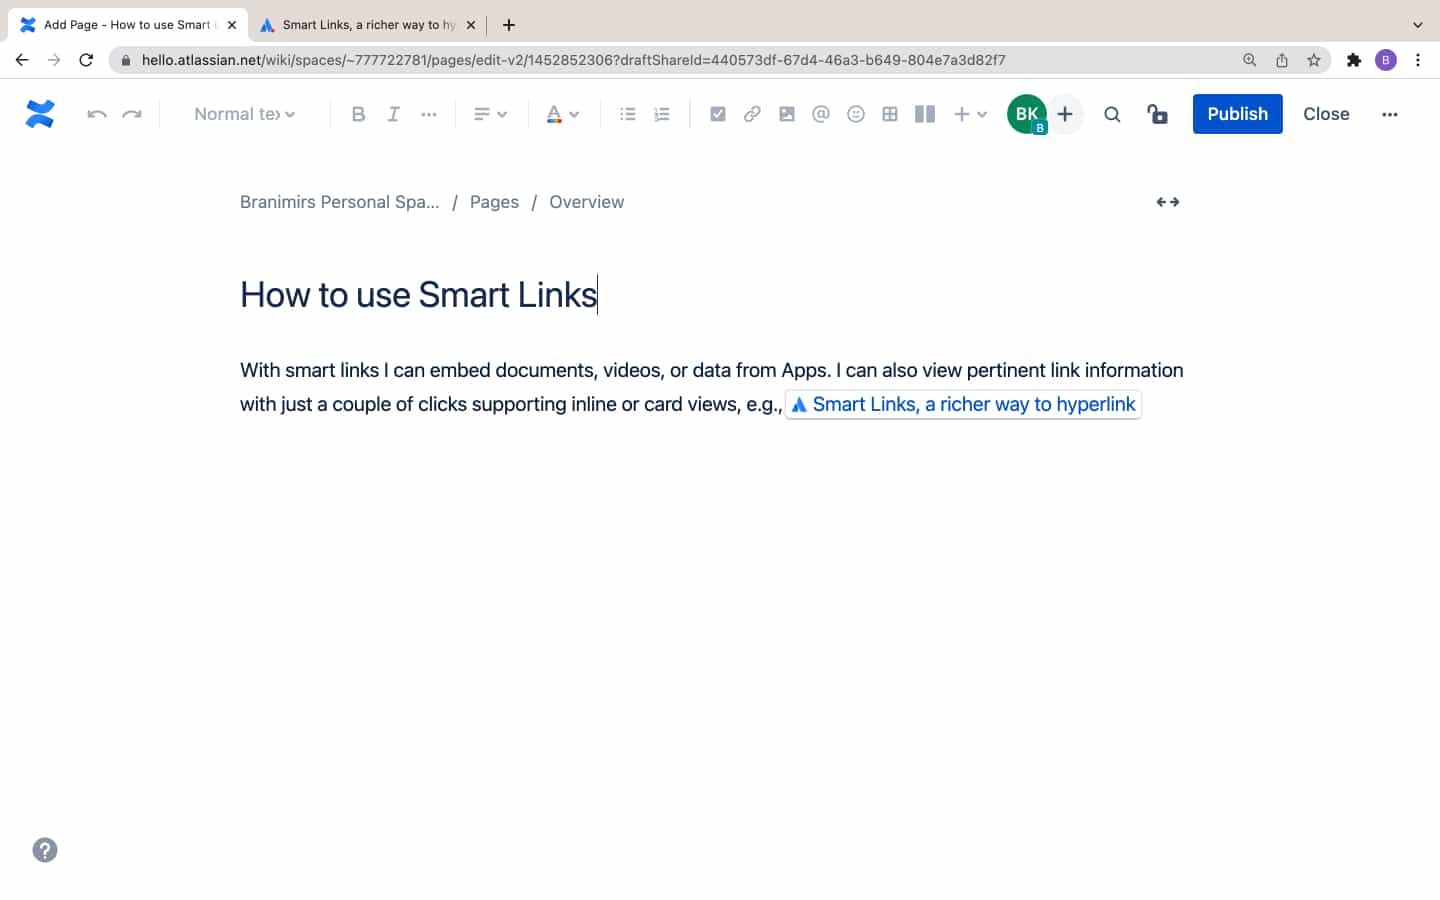Expand the text alignment dropdown
The height and width of the screenshot is (900, 1440).
490,114
